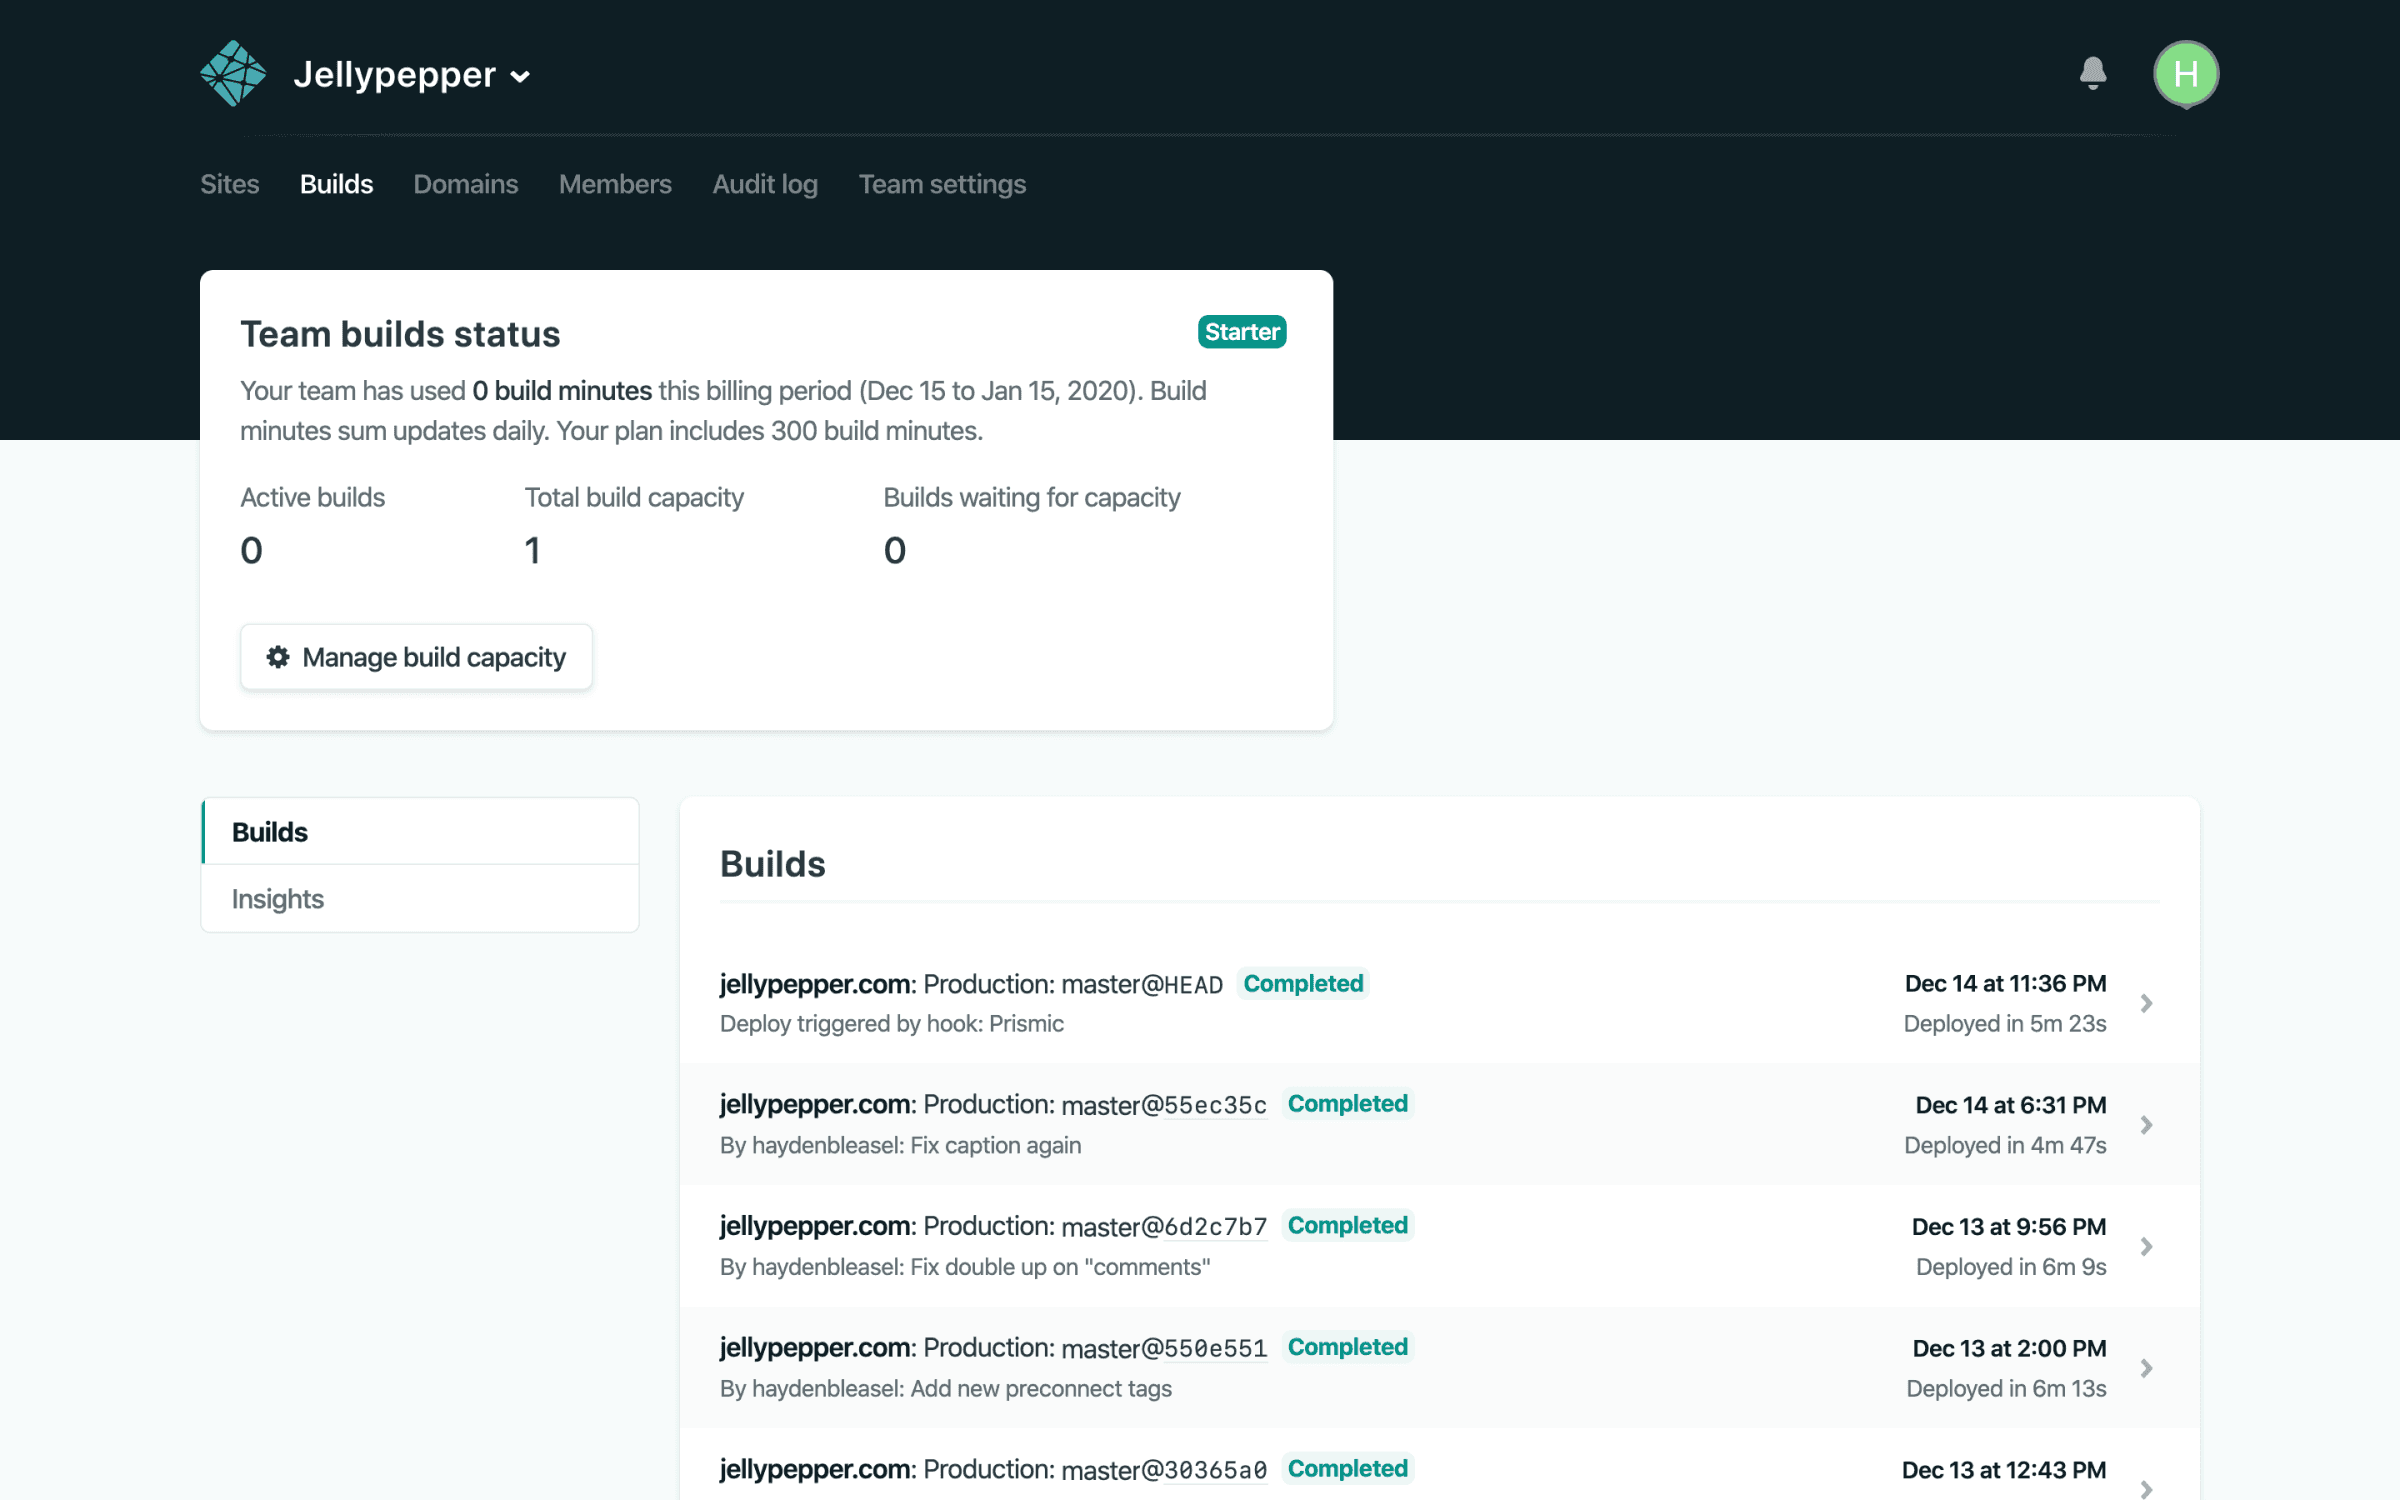Click Deployed in 6m 13s text
2400x1500 pixels.
[2006, 1389]
